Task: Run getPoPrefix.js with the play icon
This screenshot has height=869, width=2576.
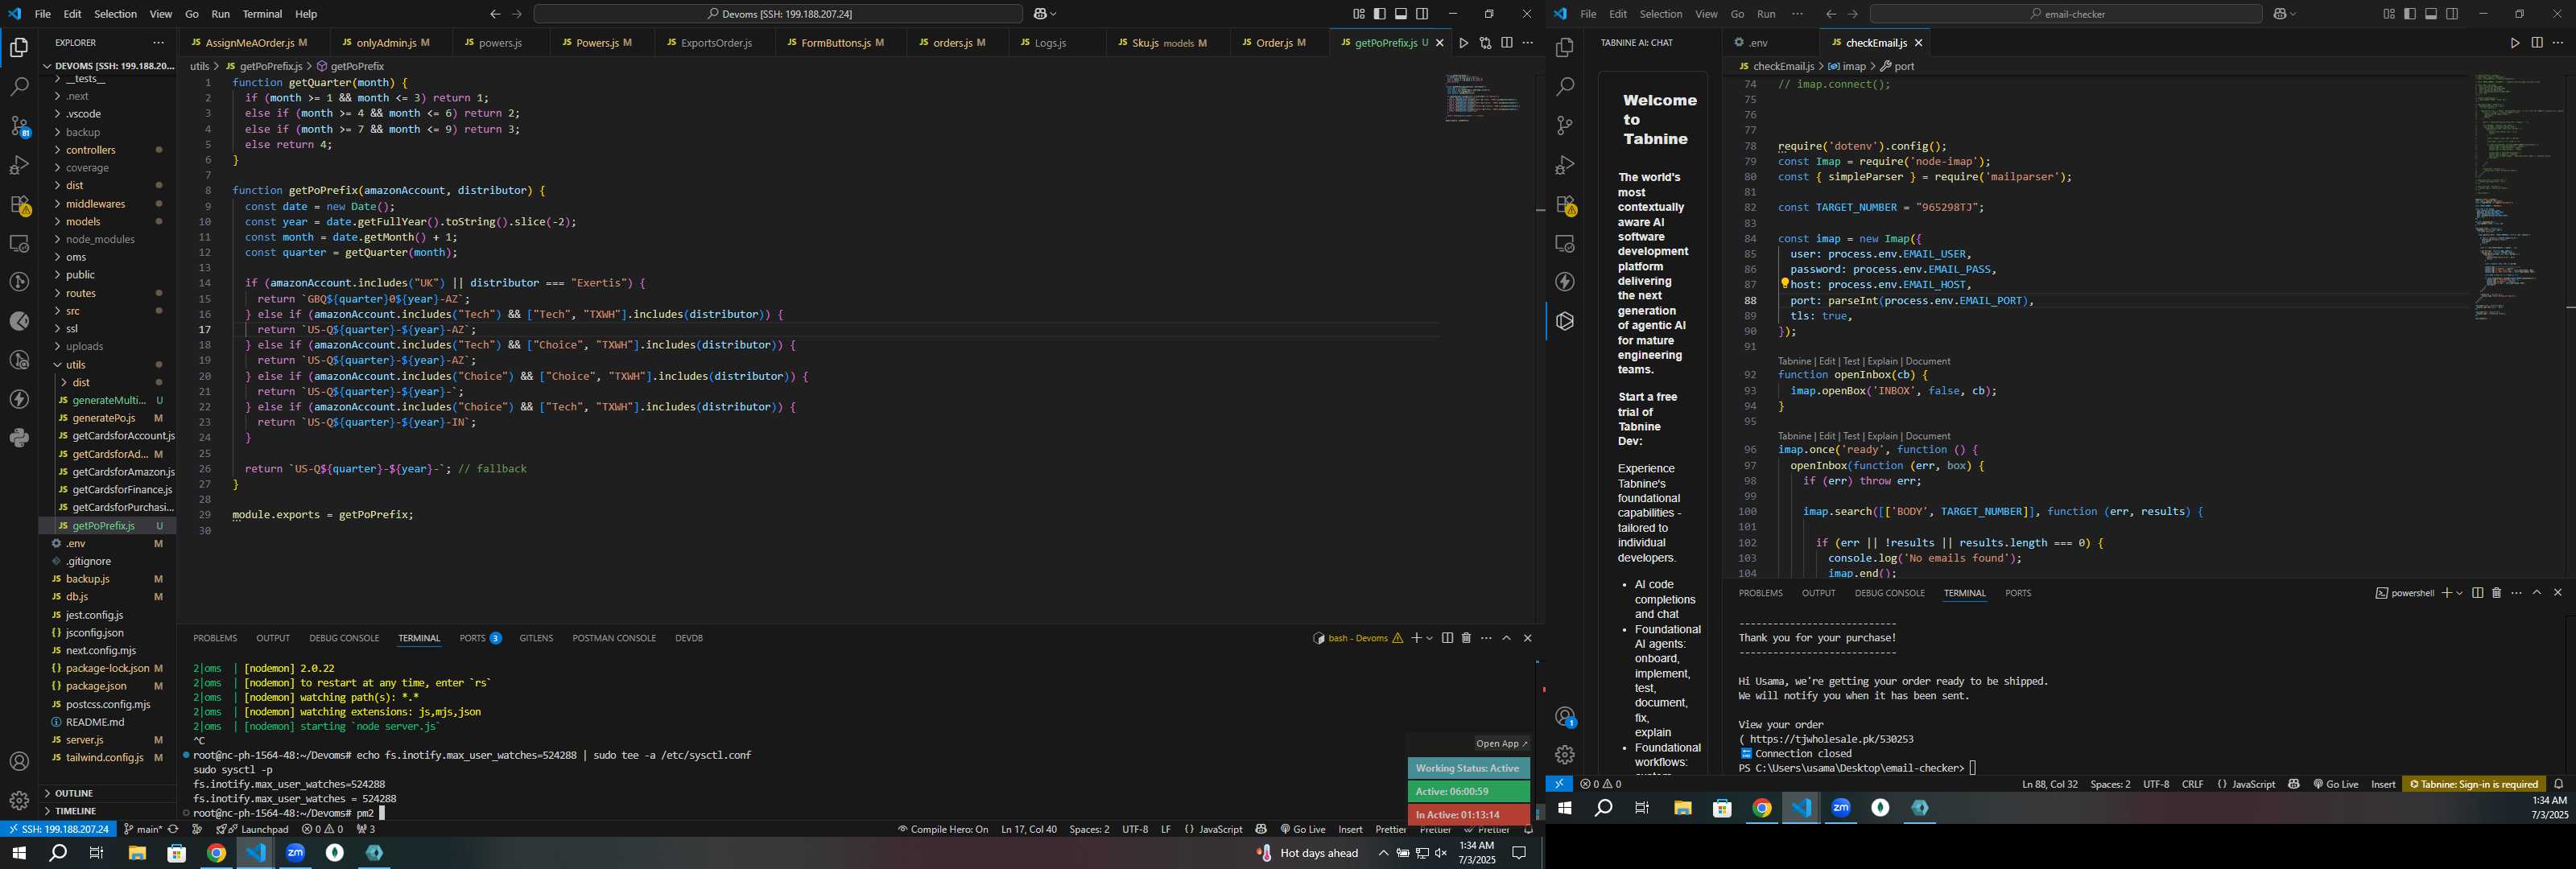Action: coord(1463,43)
